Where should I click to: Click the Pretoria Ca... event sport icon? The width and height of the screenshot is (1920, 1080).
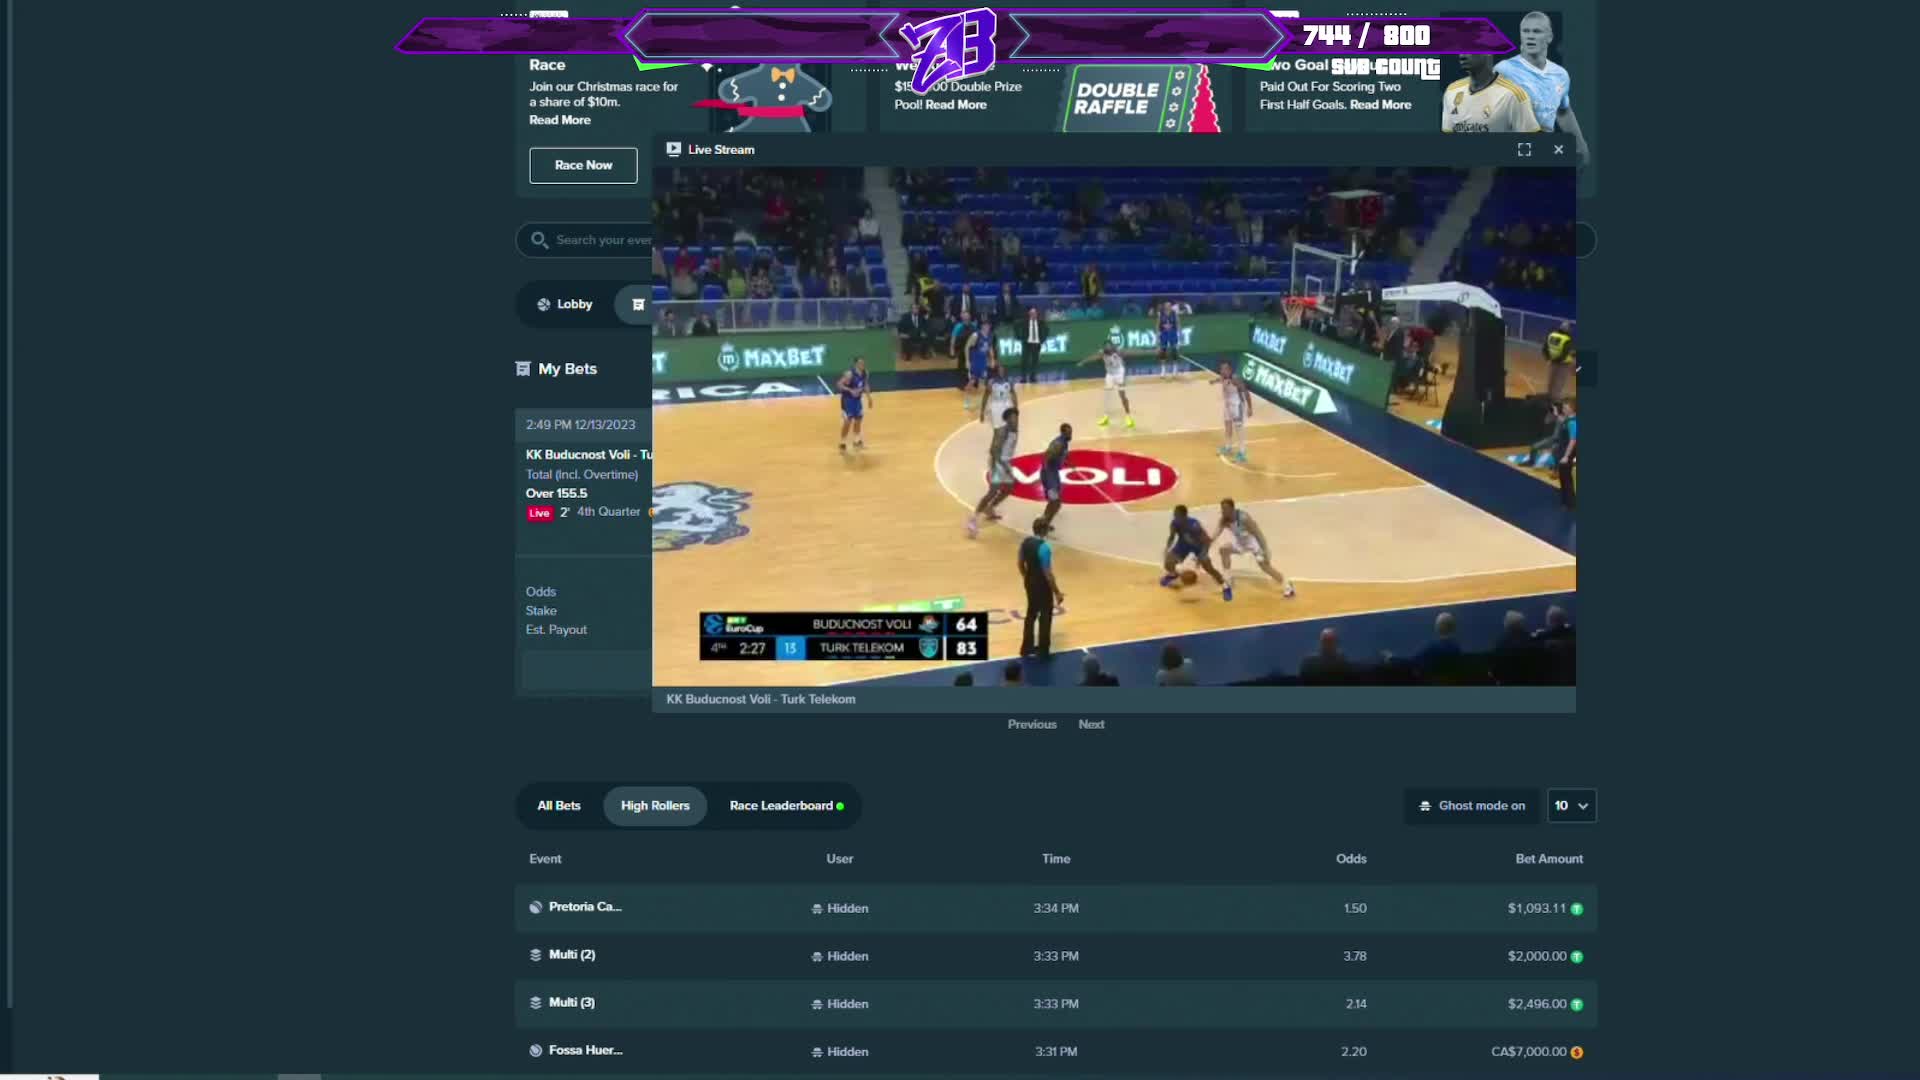(x=536, y=907)
